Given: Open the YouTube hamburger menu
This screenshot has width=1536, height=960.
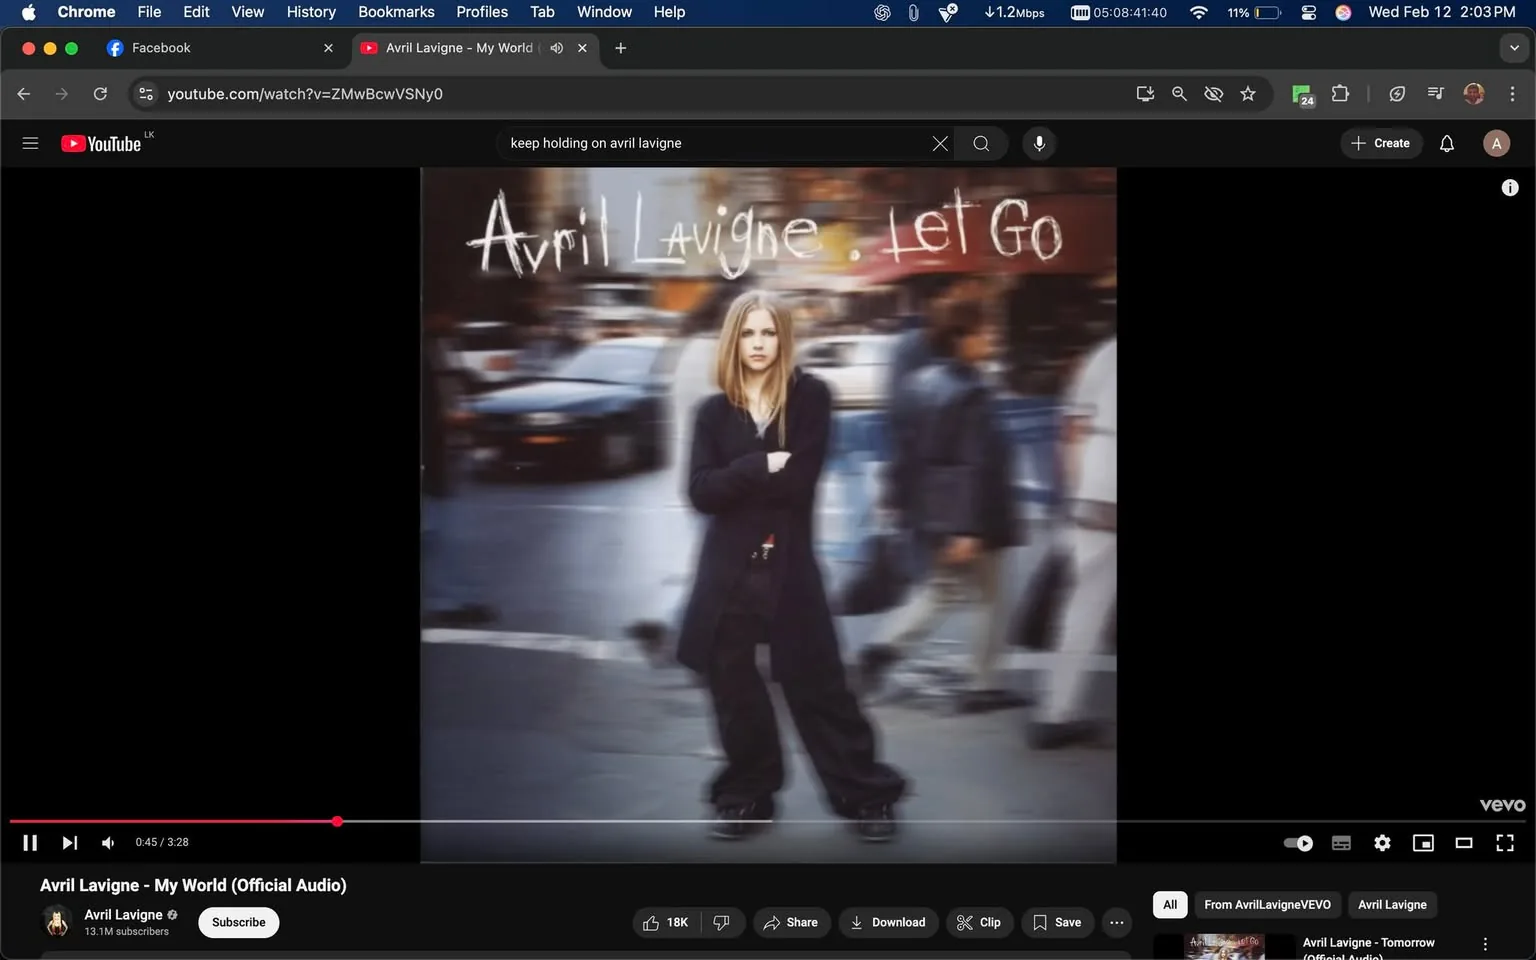Looking at the screenshot, I should (x=30, y=143).
